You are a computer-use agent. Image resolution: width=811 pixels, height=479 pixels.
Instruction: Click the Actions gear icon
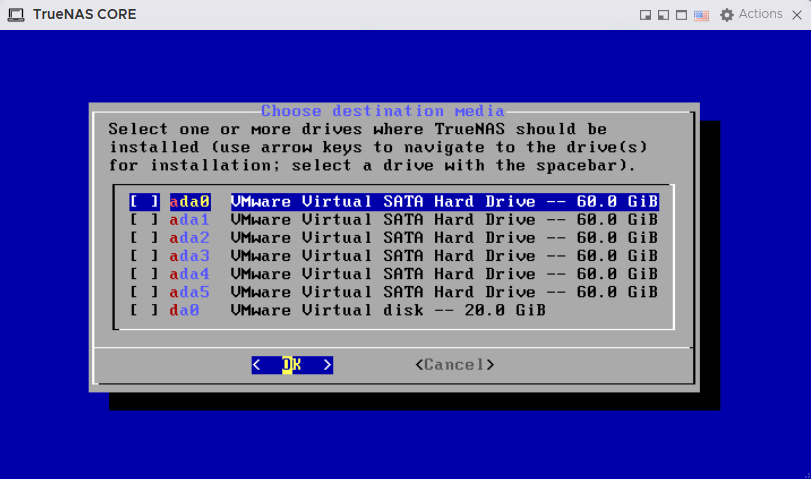tap(727, 14)
